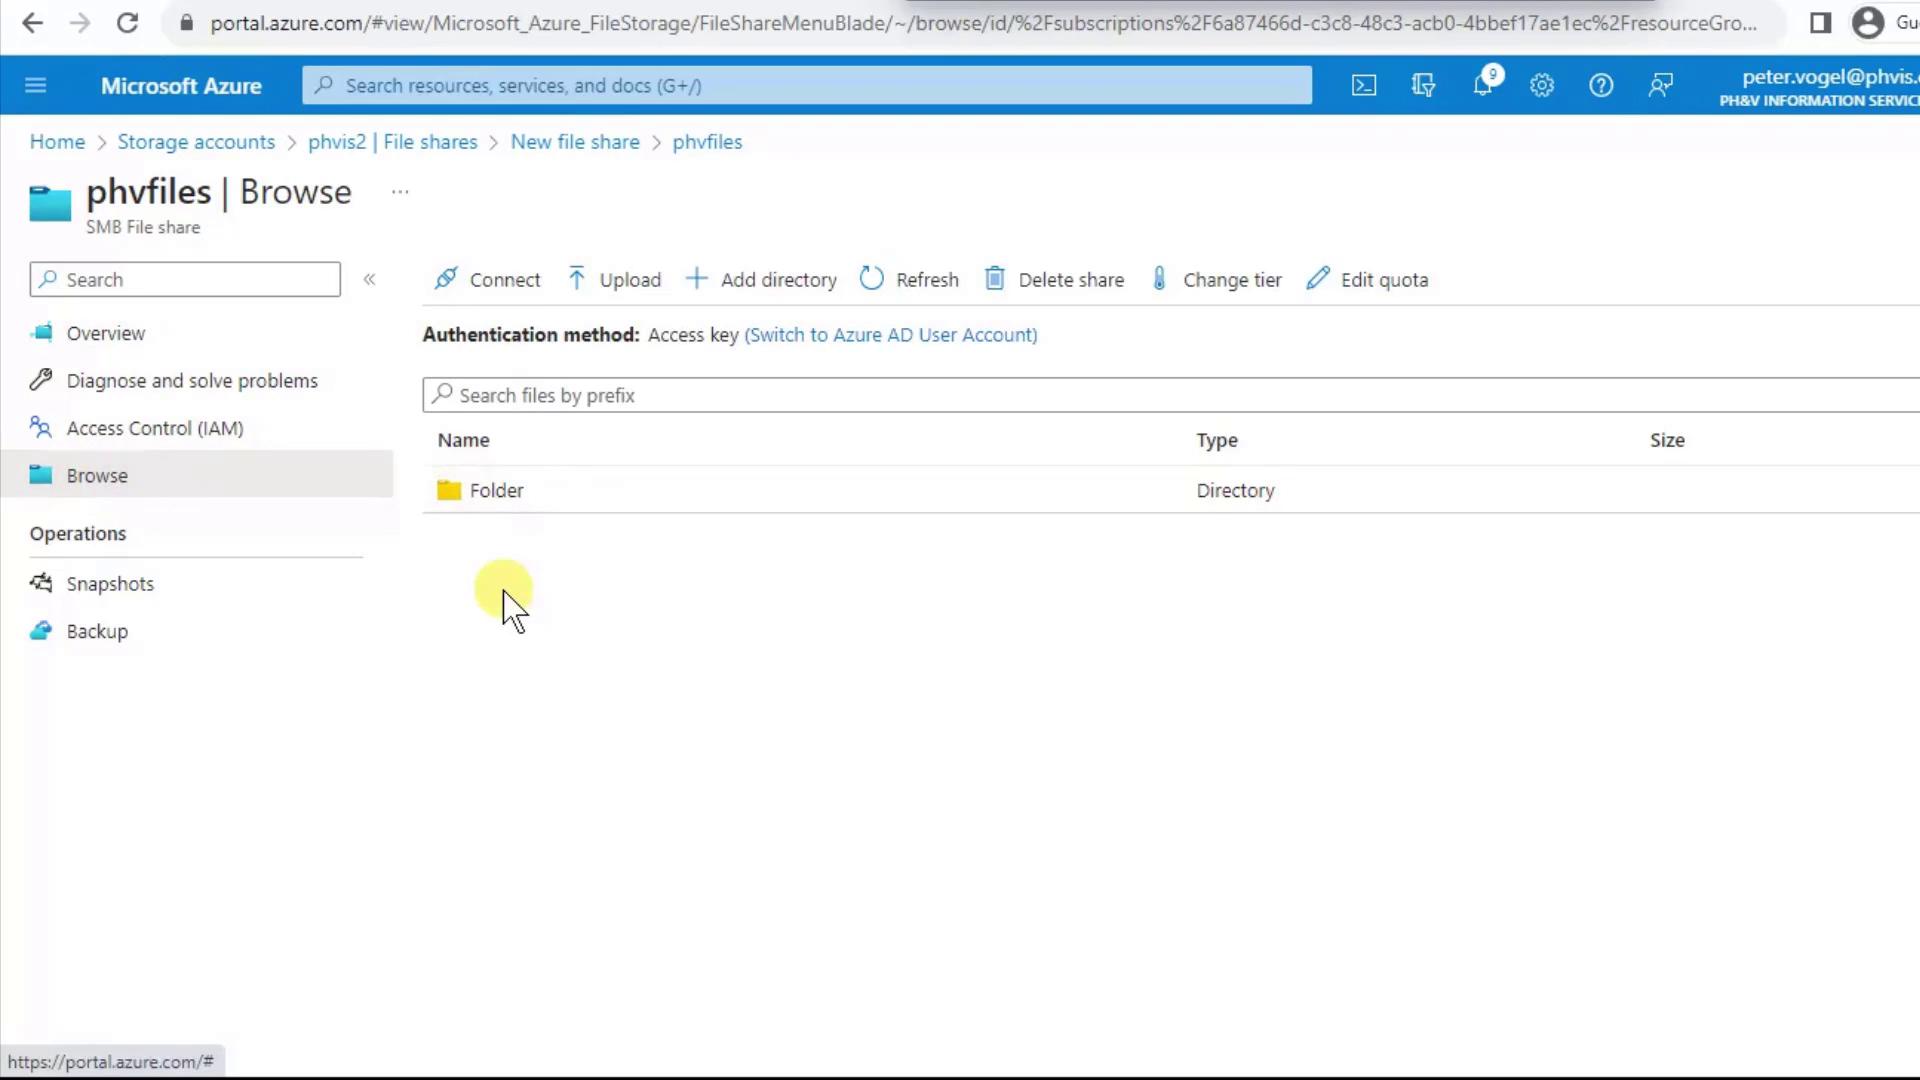Collapse the left navigation pane
This screenshot has height=1080, width=1920.
pos(369,280)
